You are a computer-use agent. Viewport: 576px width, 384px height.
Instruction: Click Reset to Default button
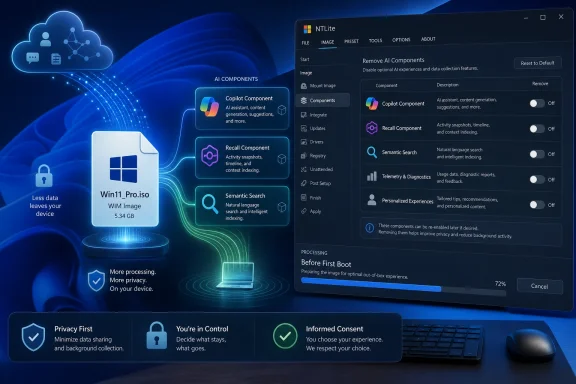click(537, 63)
